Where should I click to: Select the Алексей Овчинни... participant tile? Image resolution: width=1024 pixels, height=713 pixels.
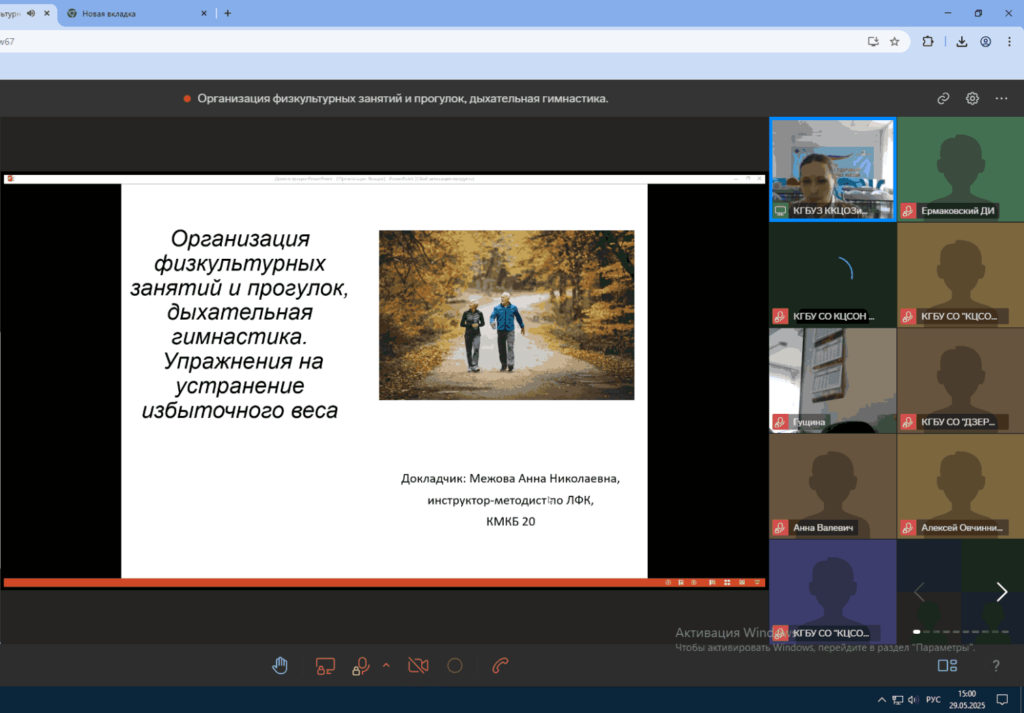click(x=961, y=486)
